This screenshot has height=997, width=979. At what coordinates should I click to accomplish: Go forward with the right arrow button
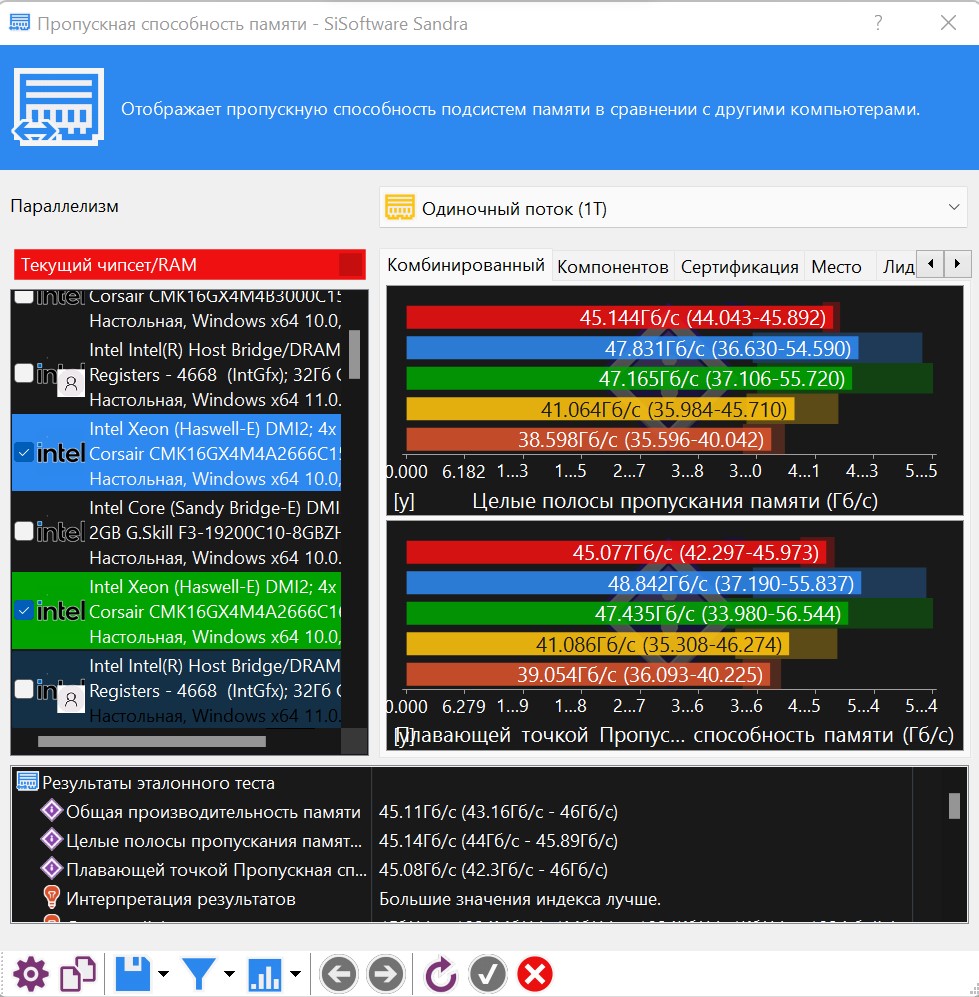coord(385,974)
